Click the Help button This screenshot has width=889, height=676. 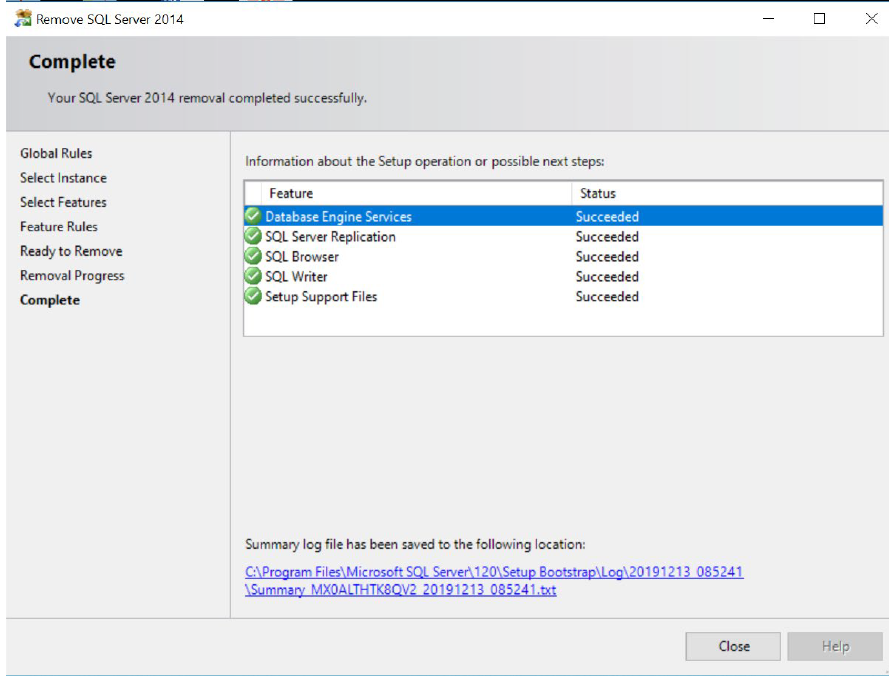[x=835, y=647]
